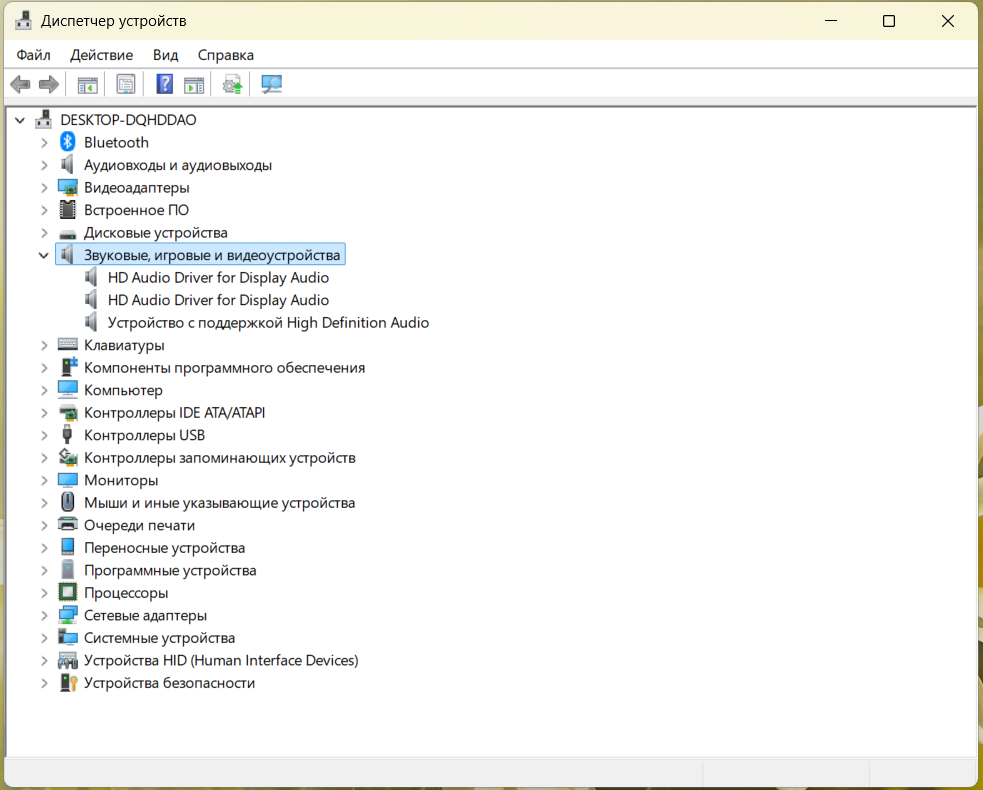983x790 pixels.
Task: Click the Update driver toolbar icon
Action: 233,84
